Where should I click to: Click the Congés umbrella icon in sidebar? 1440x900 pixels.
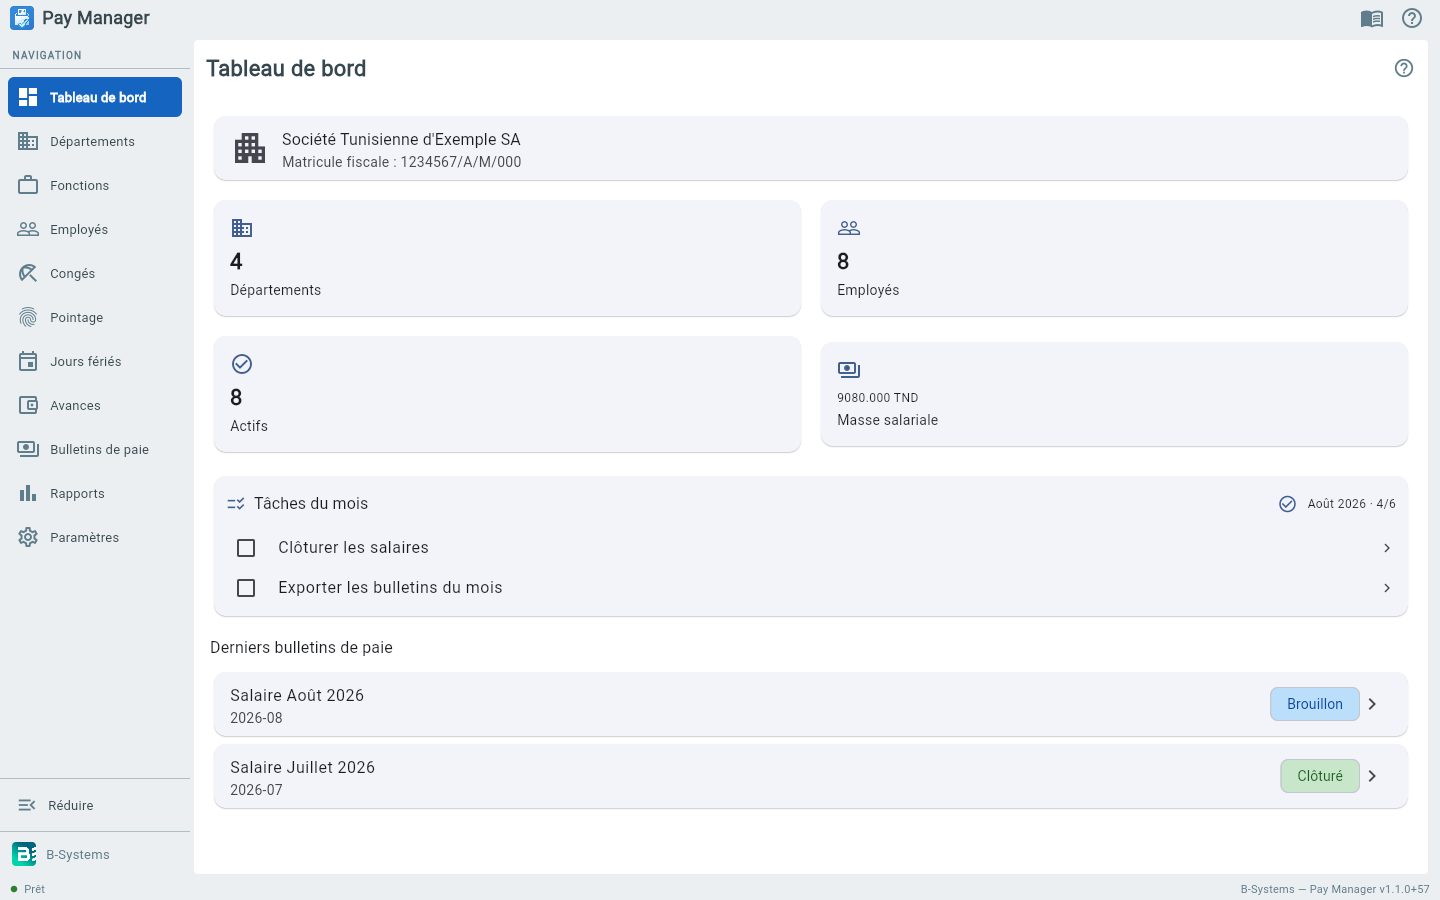click(28, 273)
